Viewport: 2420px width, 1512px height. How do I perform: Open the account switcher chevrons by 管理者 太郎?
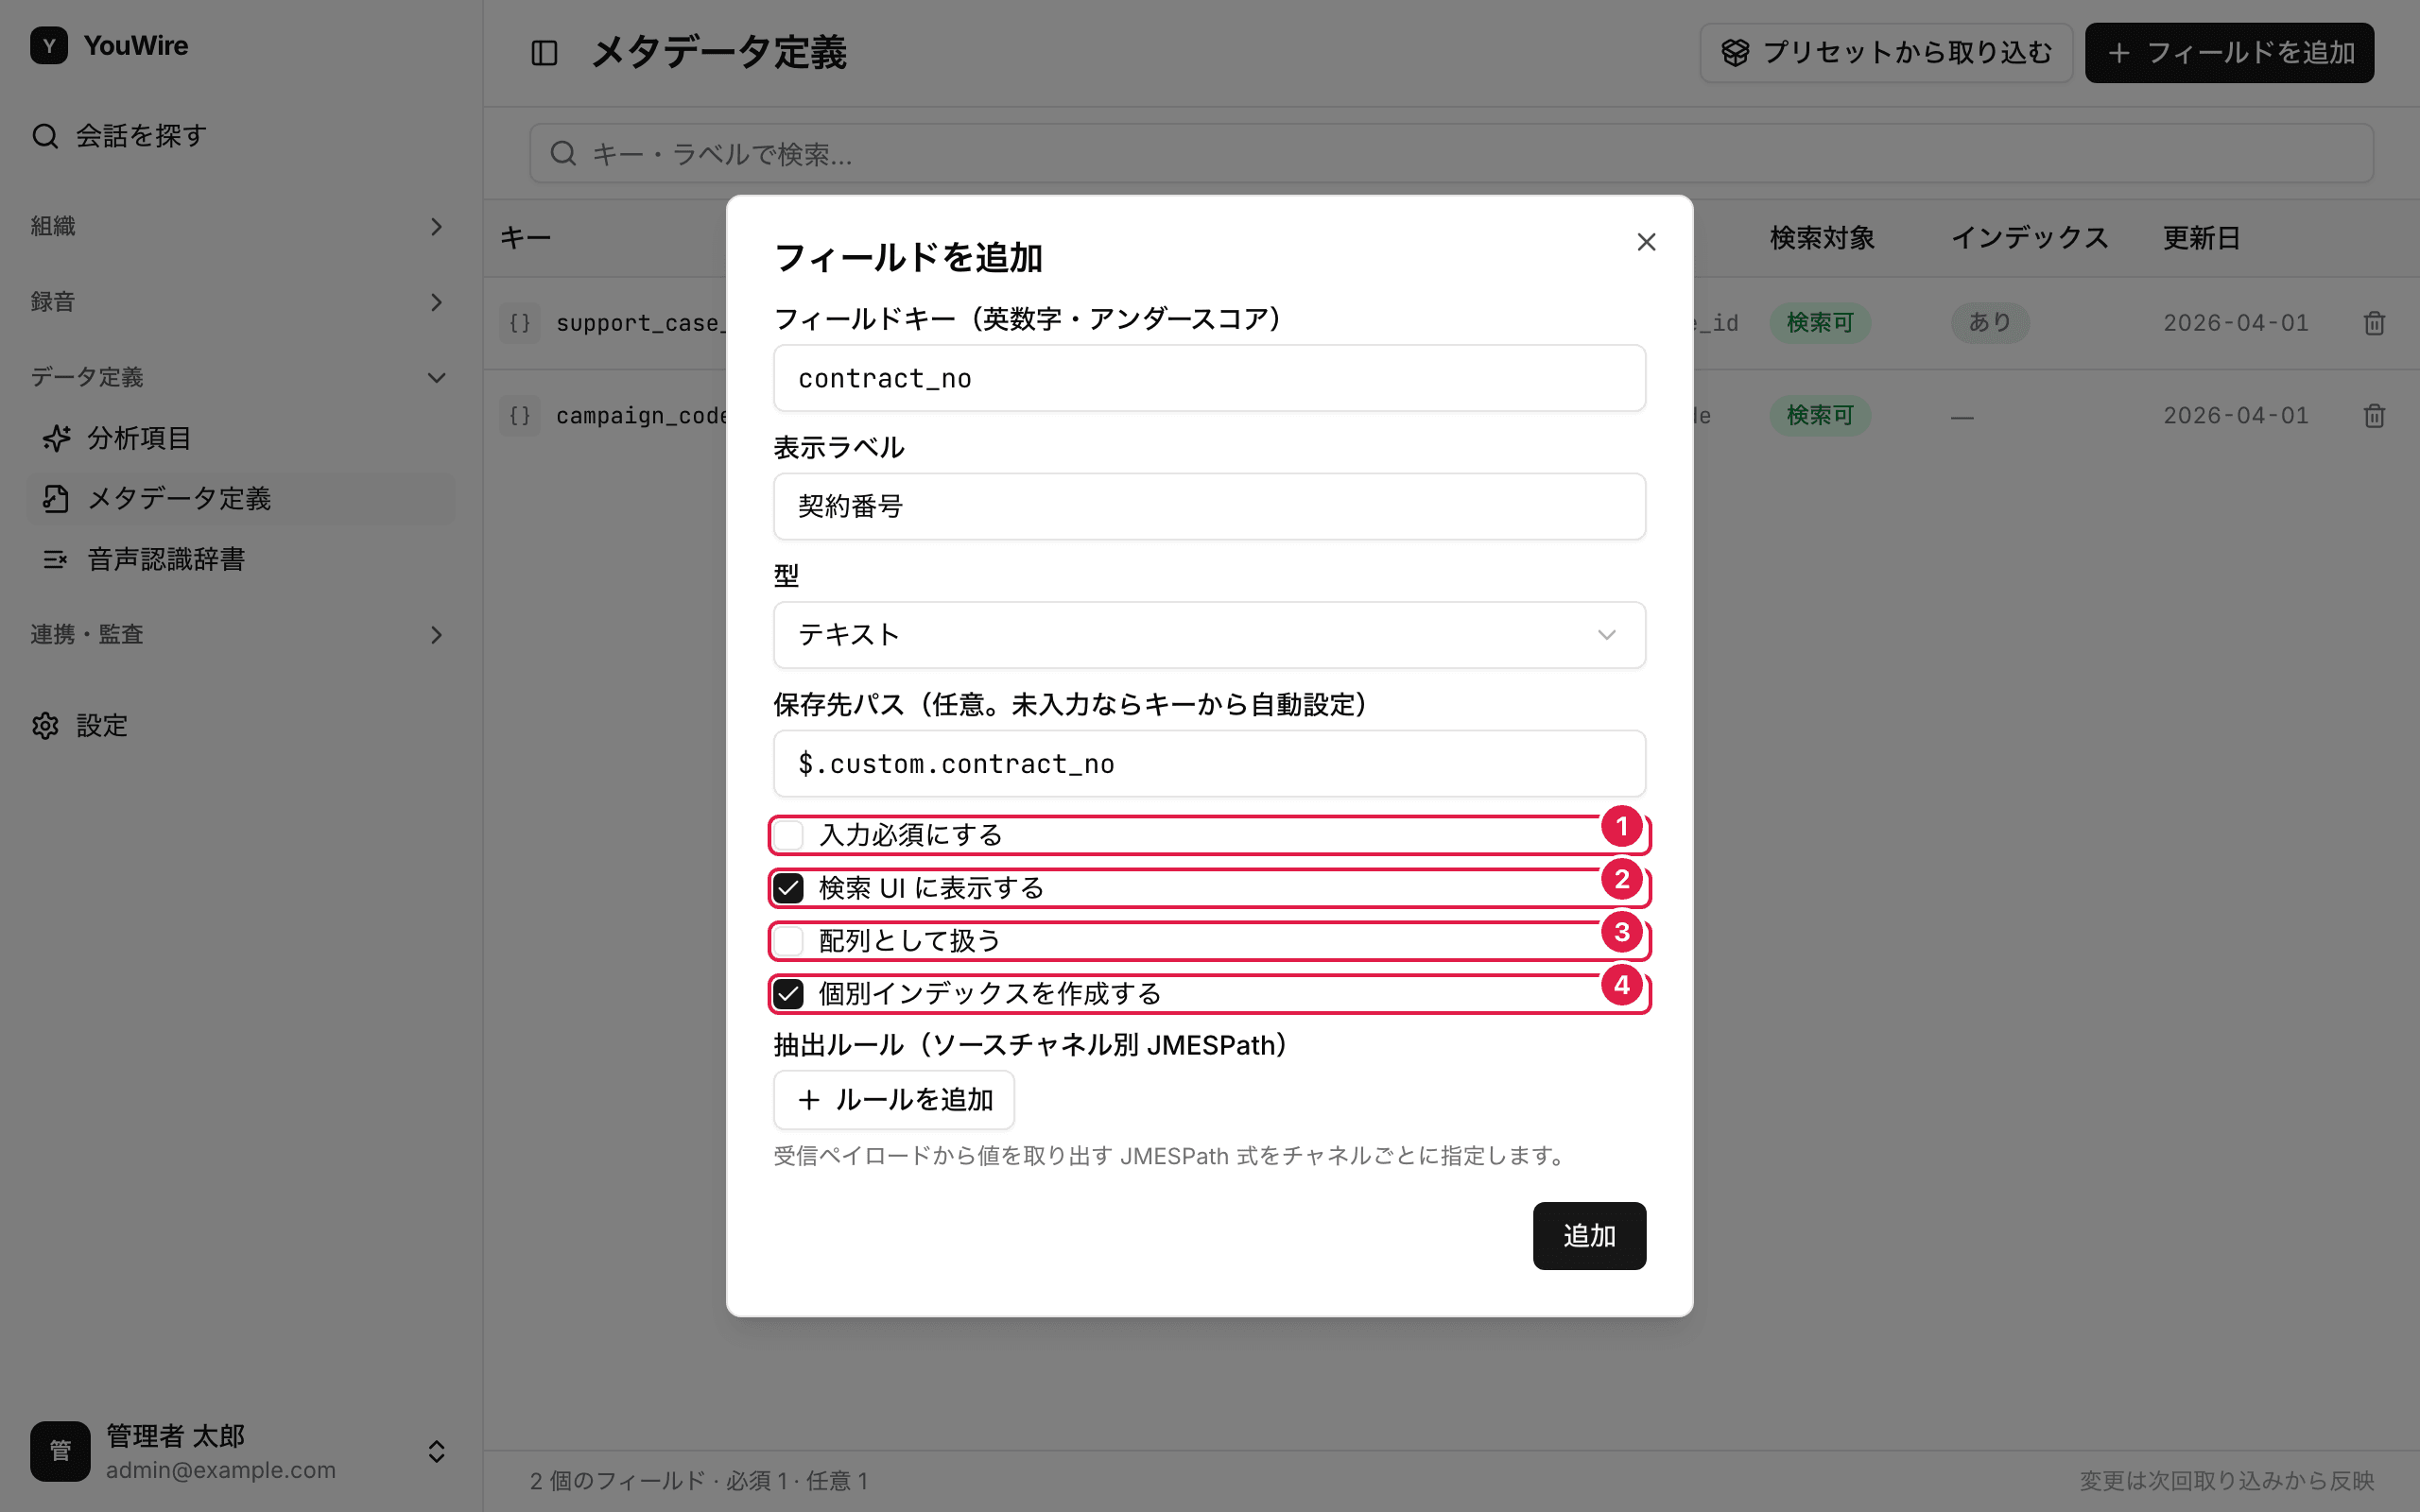pyautogui.click(x=436, y=1451)
